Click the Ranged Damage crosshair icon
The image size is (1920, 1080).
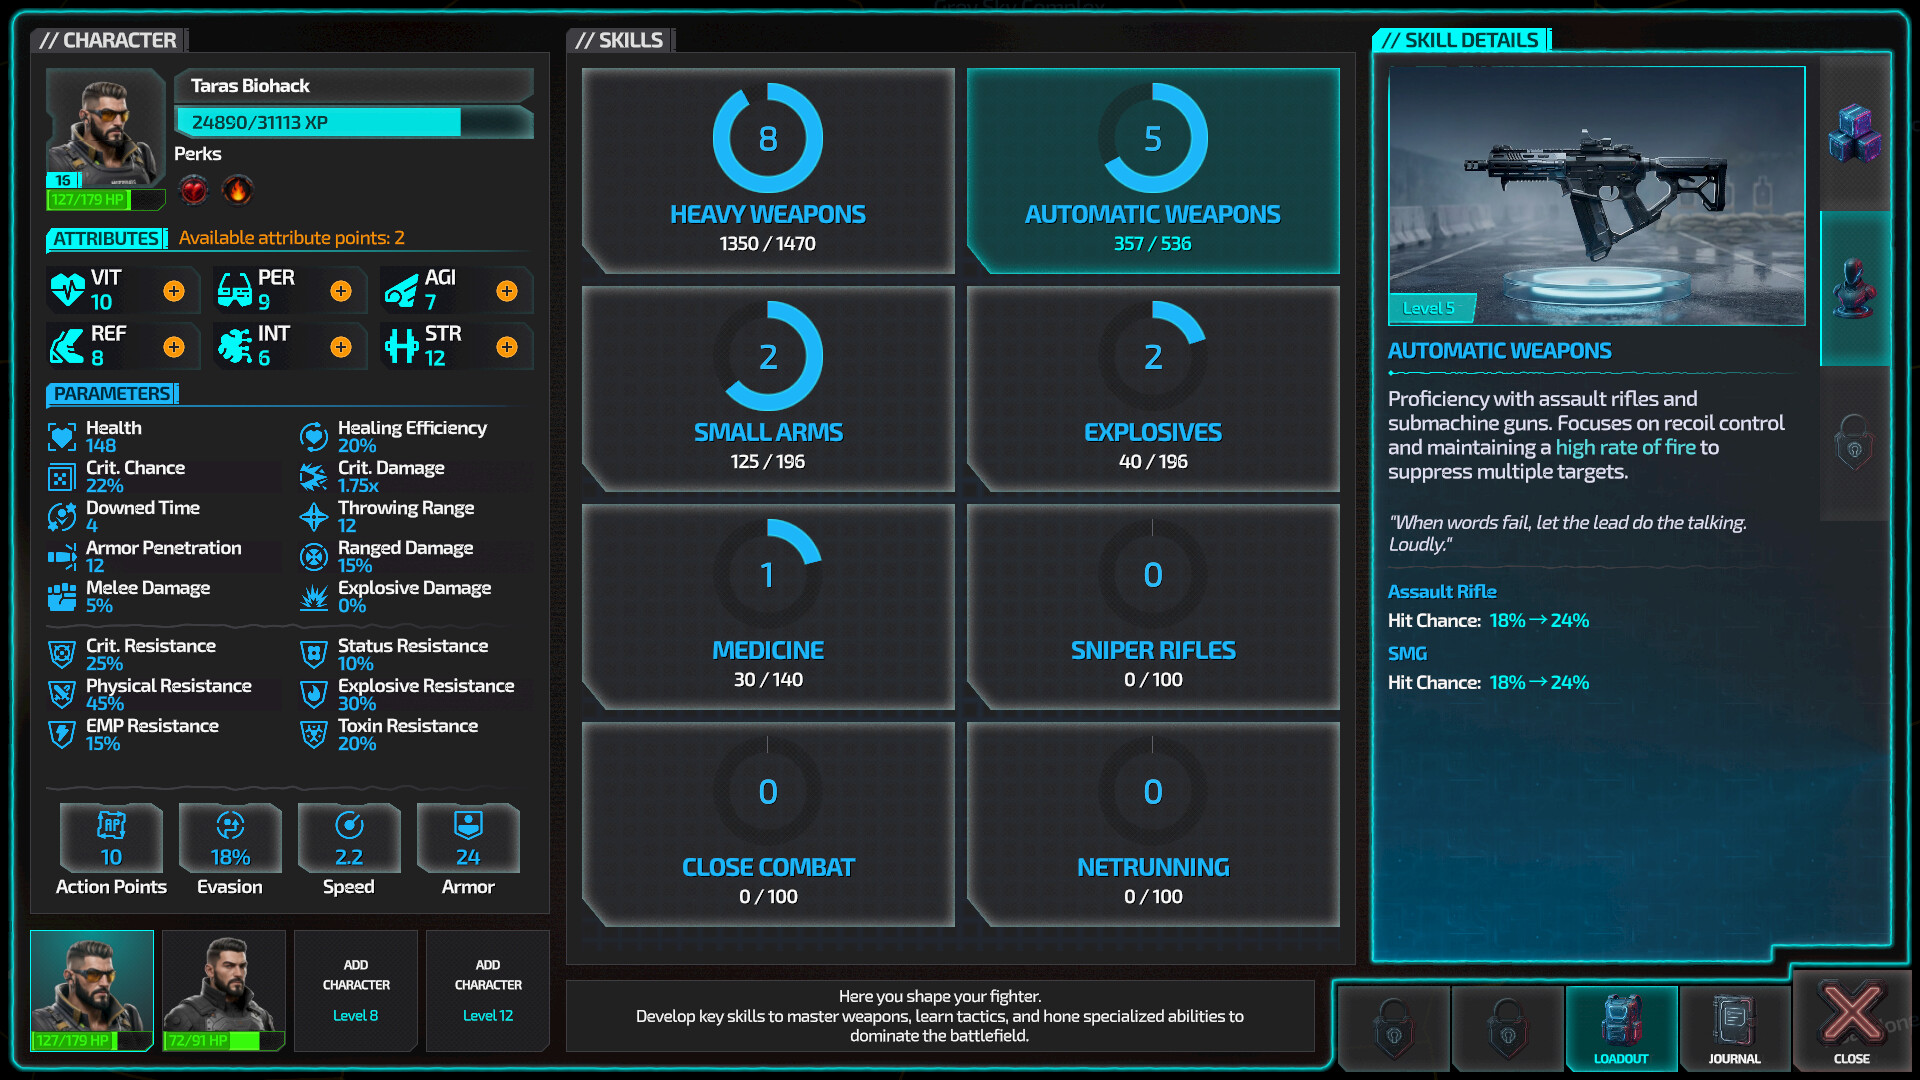pos(314,557)
